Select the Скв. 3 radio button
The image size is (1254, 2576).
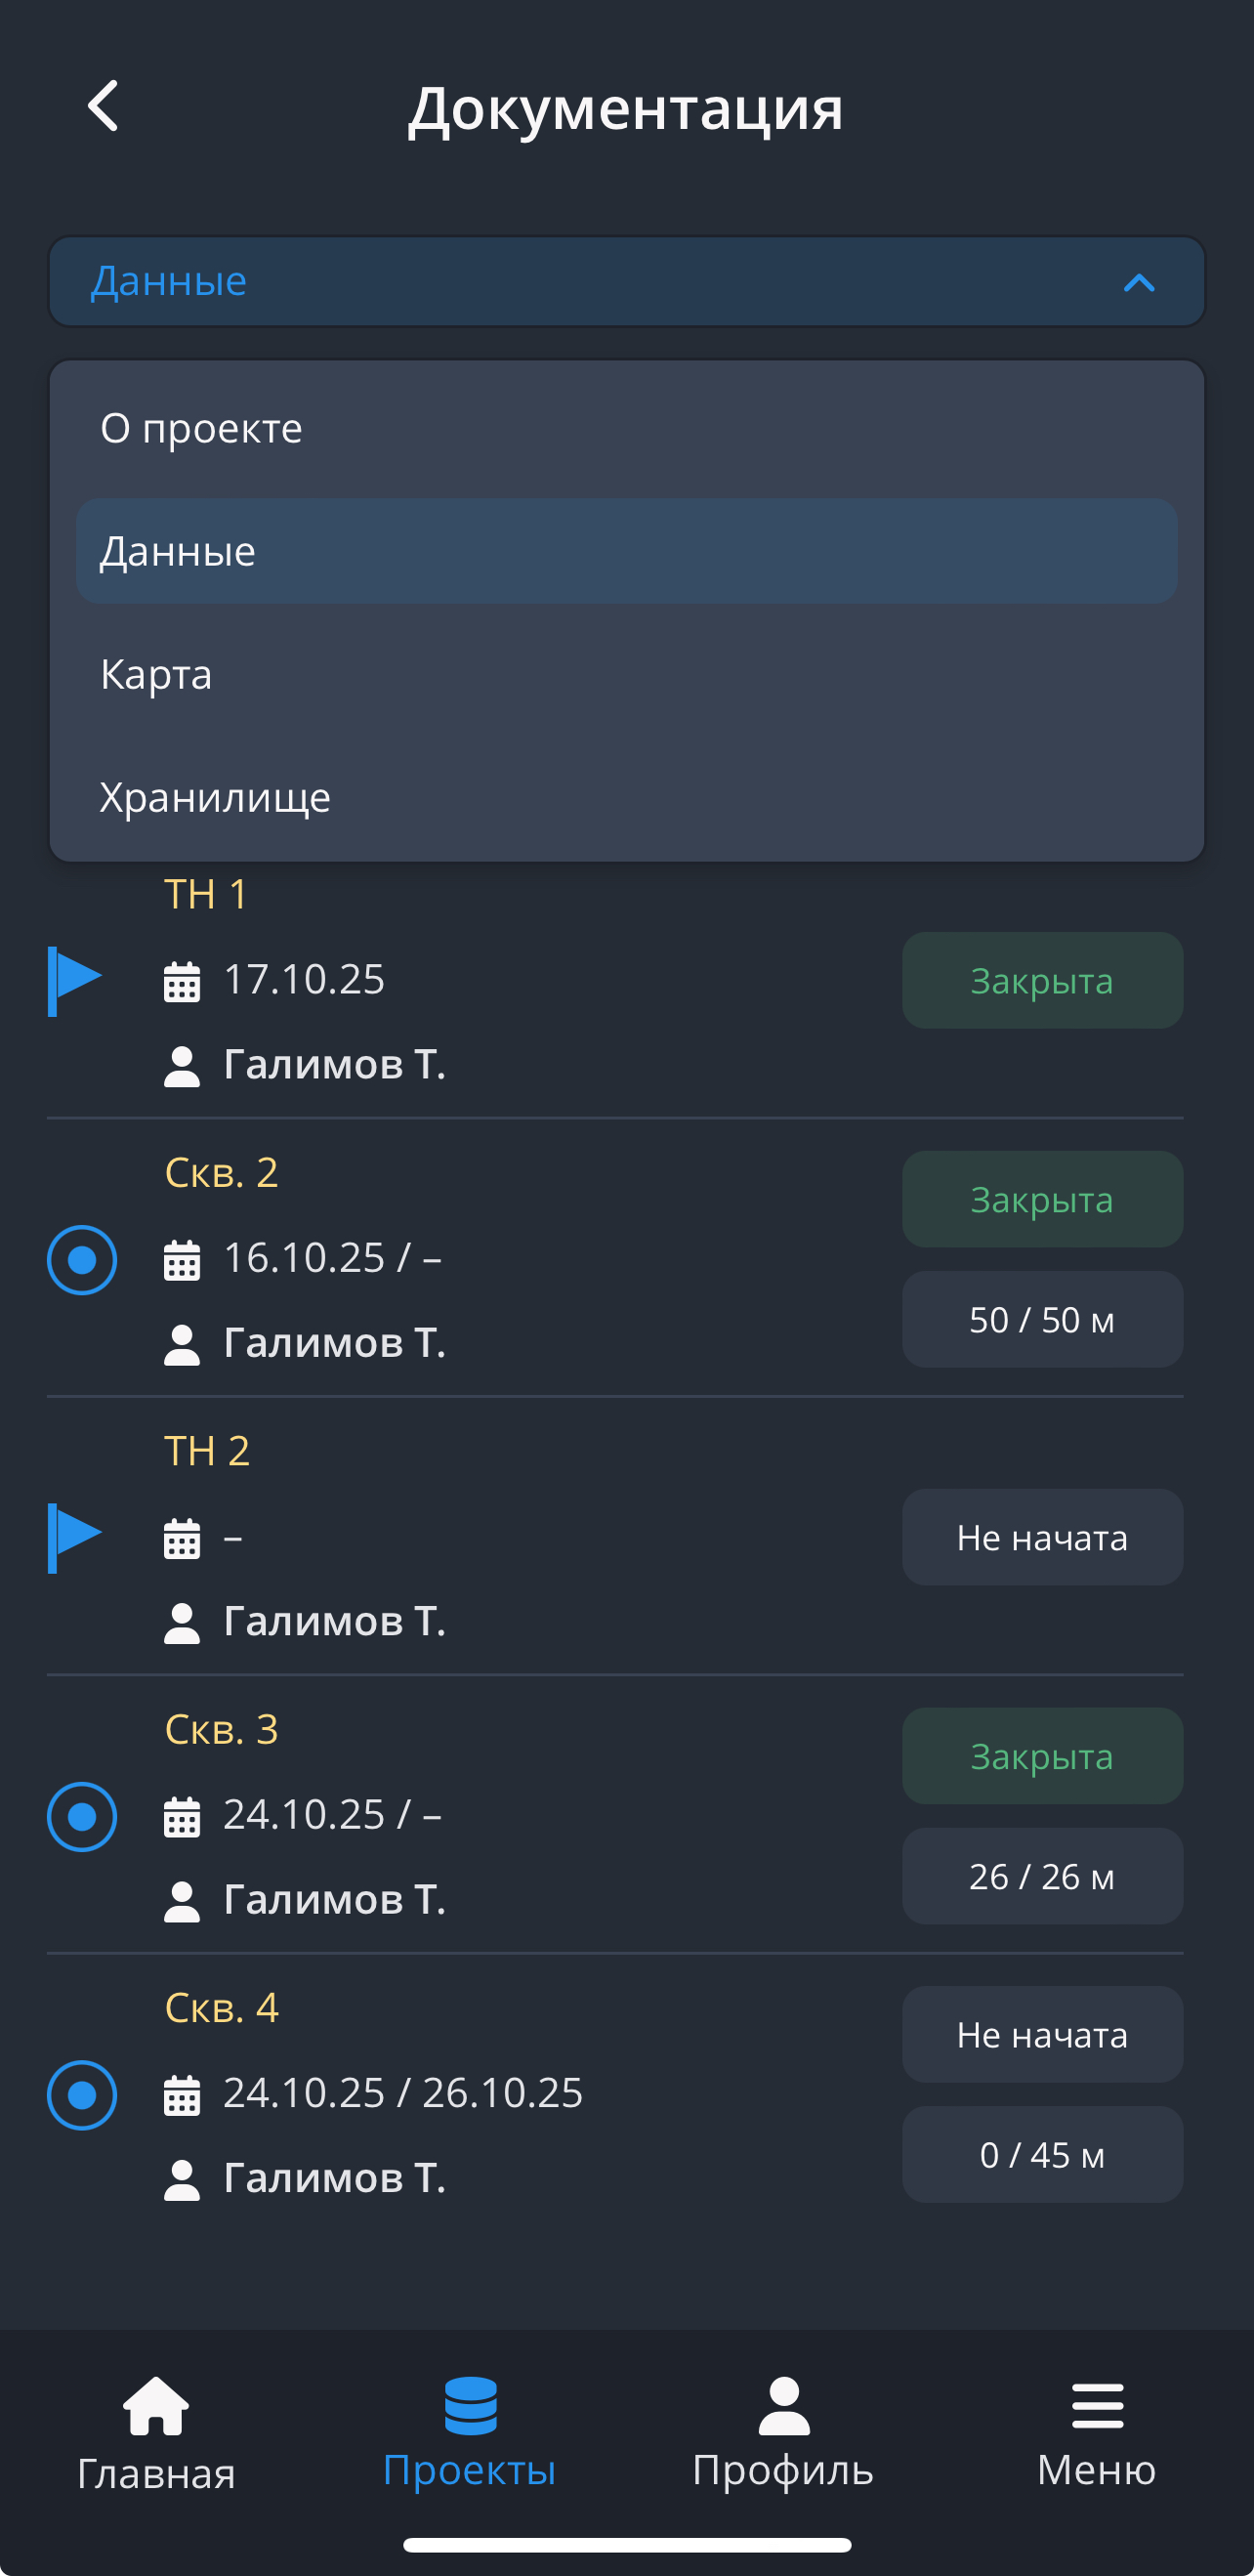click(82, 1816)
